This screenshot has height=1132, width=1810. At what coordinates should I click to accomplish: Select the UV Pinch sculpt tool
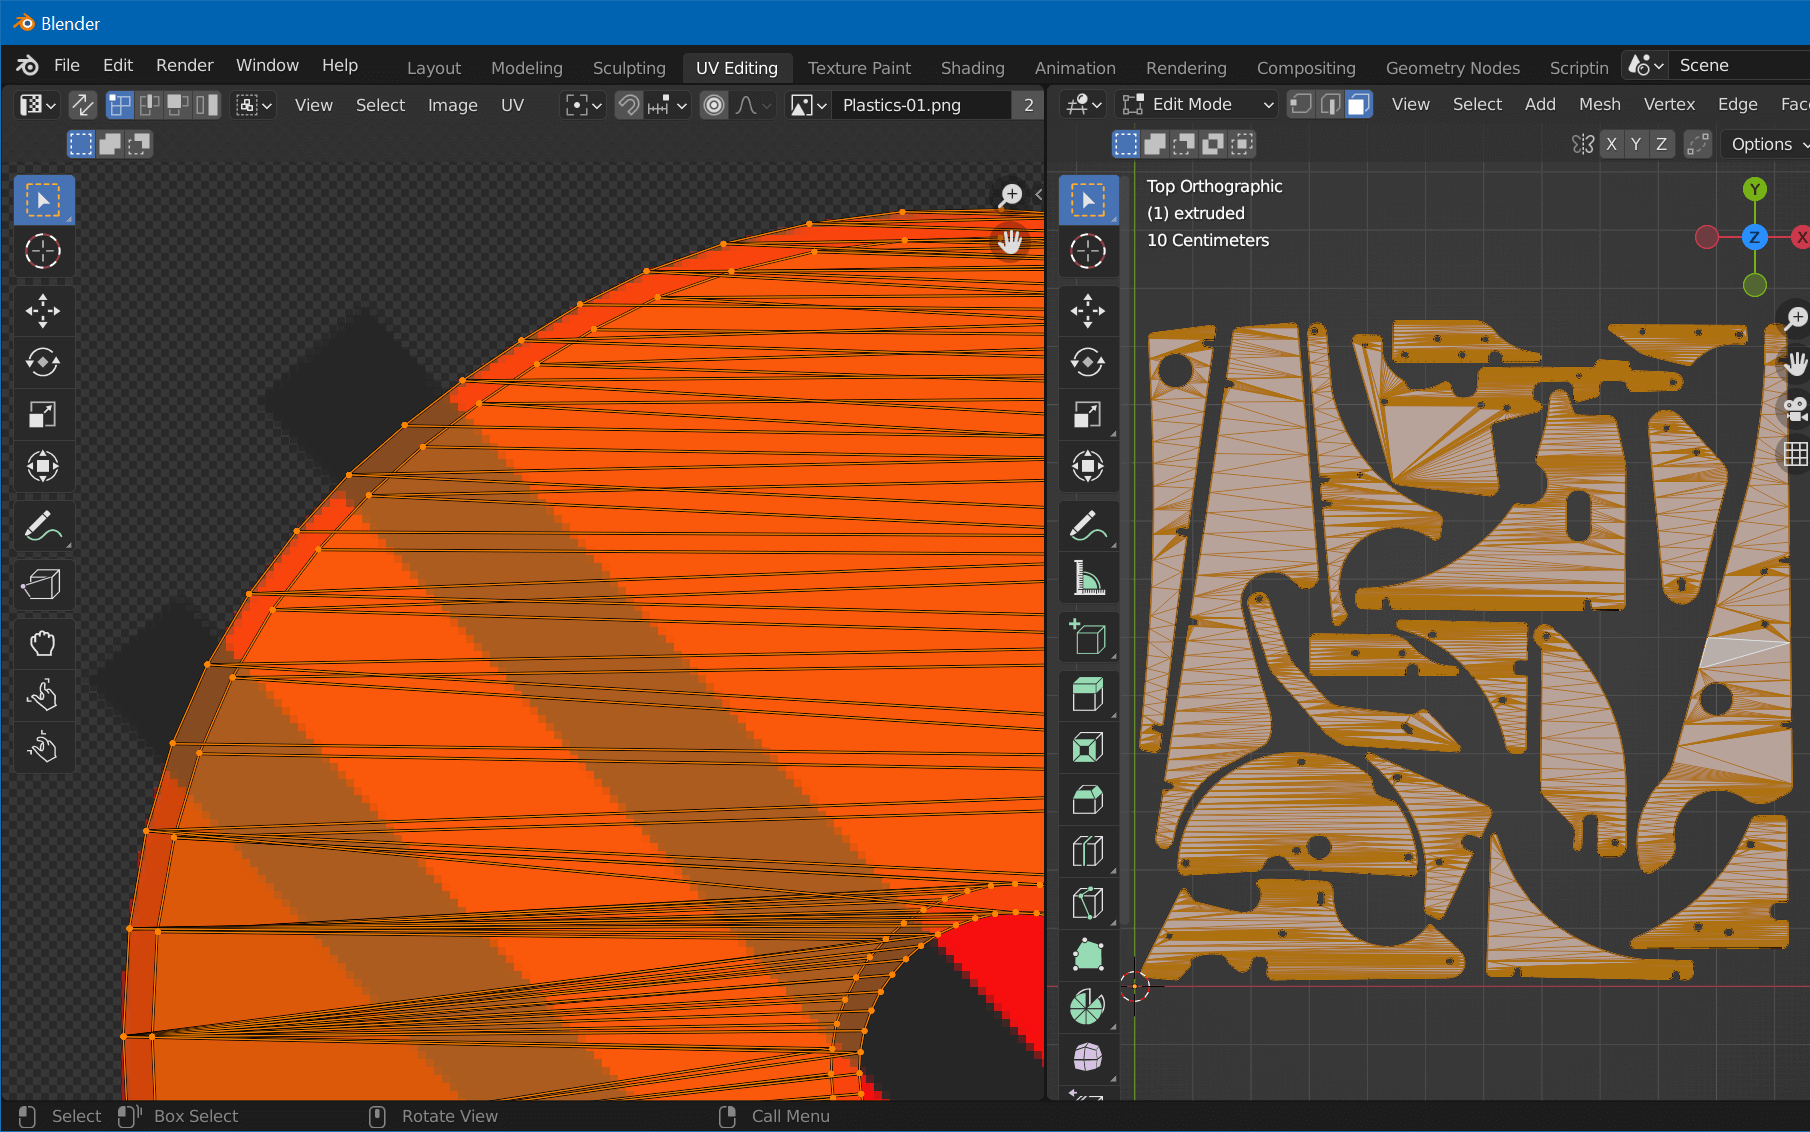click(x=43, y=748)
